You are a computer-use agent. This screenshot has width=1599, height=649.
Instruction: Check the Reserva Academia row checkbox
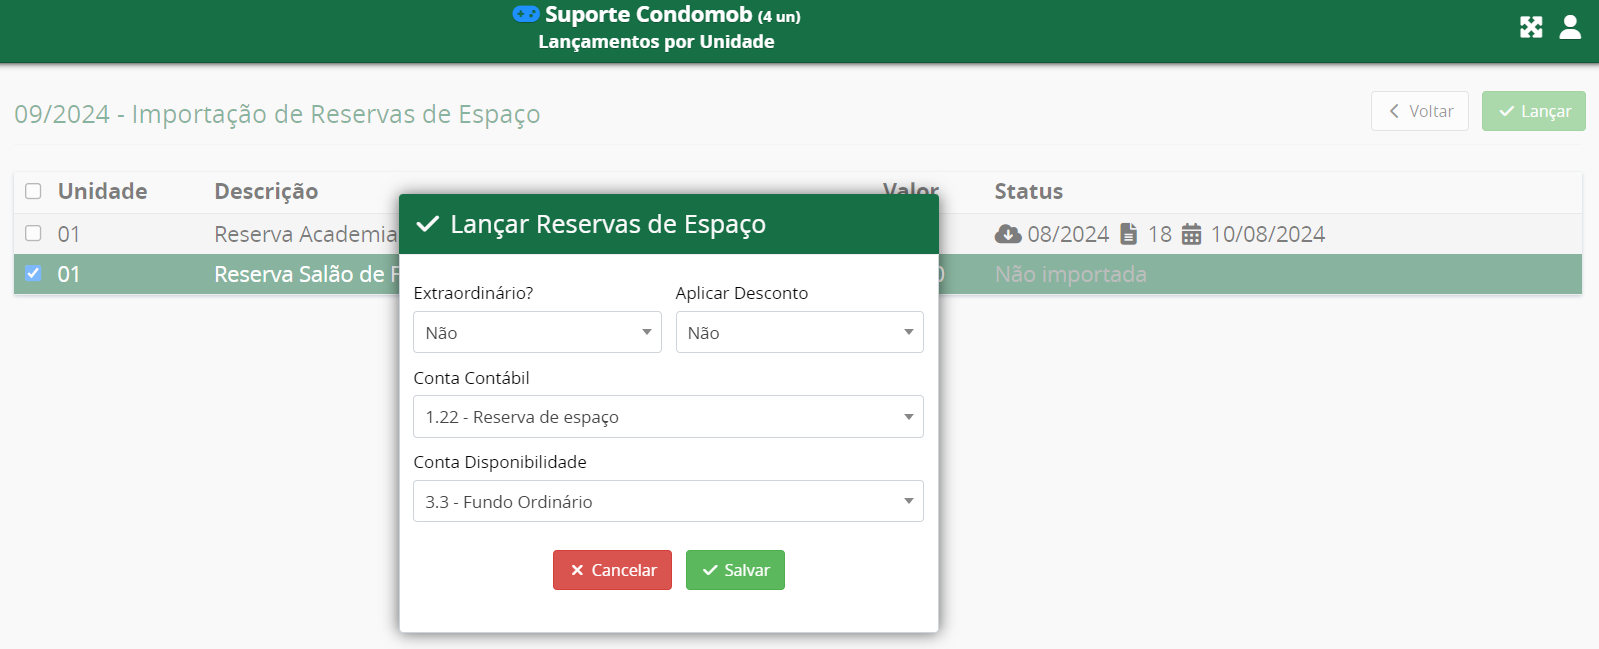tap(34, 233)
